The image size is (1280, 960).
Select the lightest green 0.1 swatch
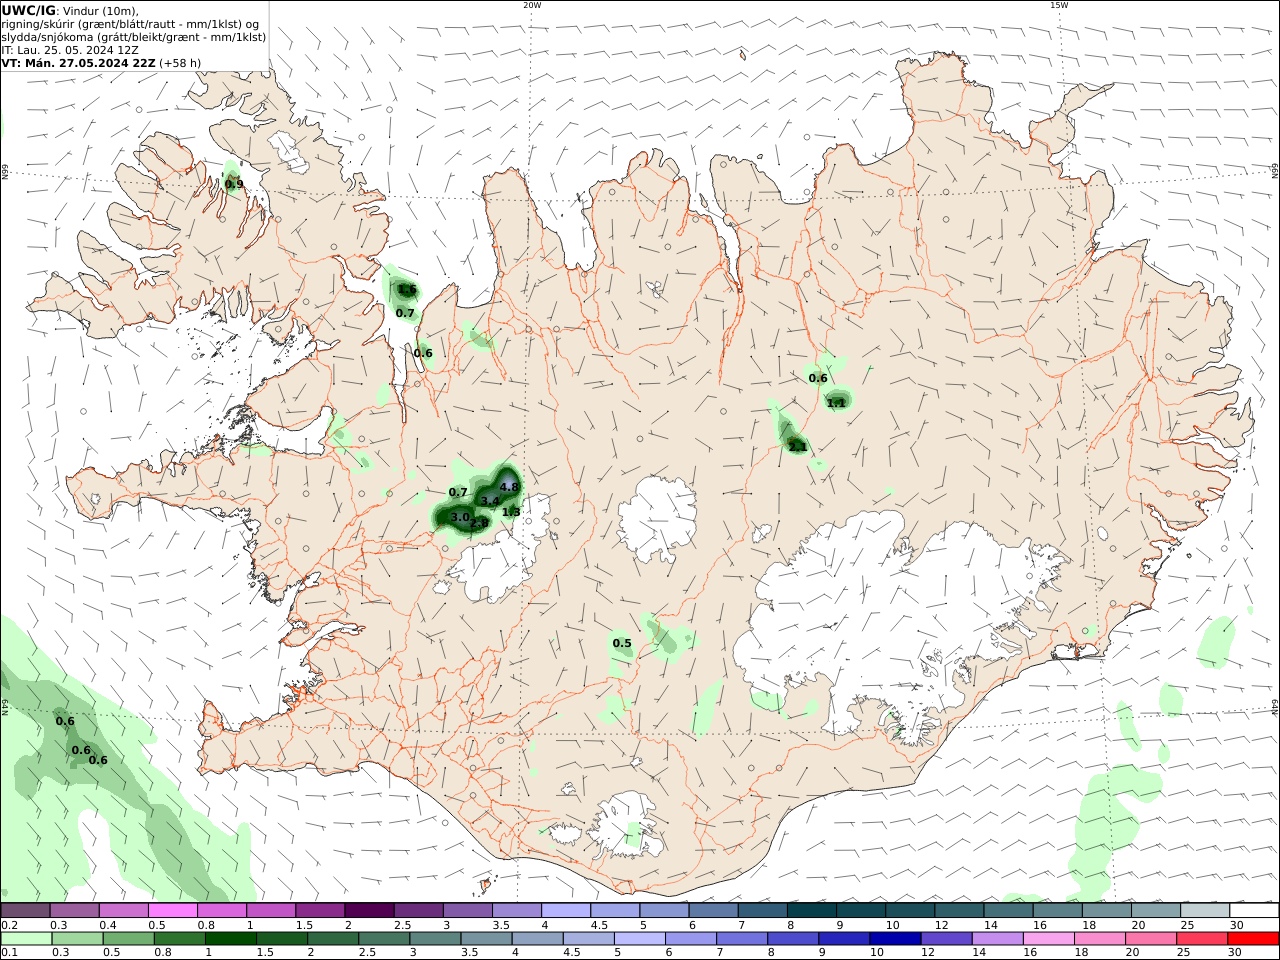pyautogui.click(x=27, y=939)
